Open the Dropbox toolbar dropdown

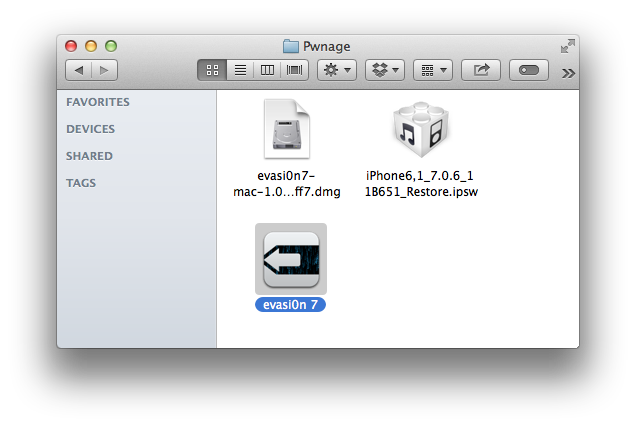tap(383, 70)
